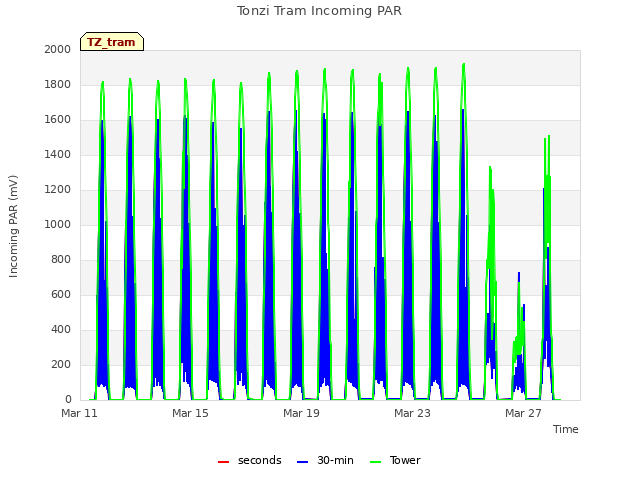The height and width of the screenshot is (480, 640).
Task: Click the Incoming PAR (mV) axis label
Action: tap(13, 226)
